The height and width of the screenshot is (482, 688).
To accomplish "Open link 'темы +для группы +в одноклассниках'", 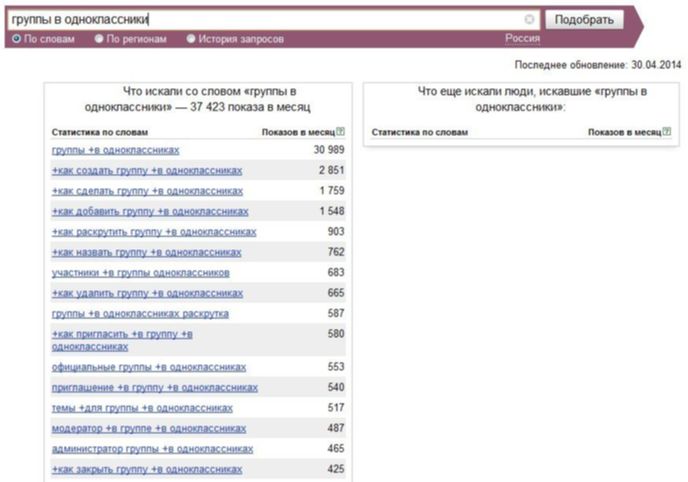I will (142, 408).
